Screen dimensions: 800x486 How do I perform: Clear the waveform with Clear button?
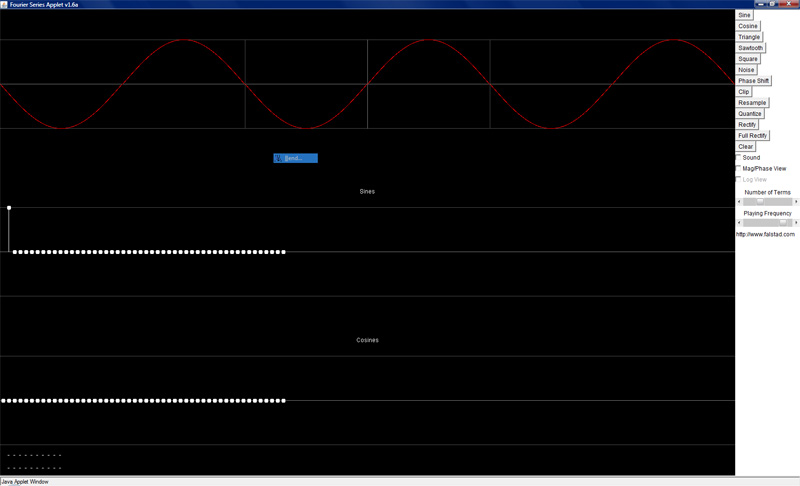745,146
